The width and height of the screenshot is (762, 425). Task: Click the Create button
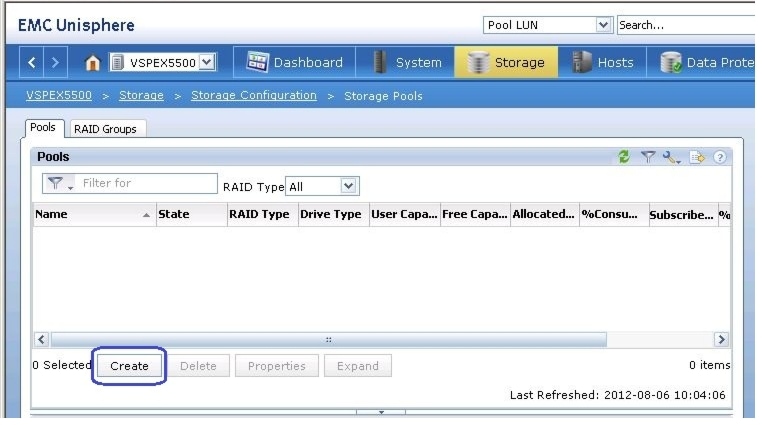coord(129,366)
